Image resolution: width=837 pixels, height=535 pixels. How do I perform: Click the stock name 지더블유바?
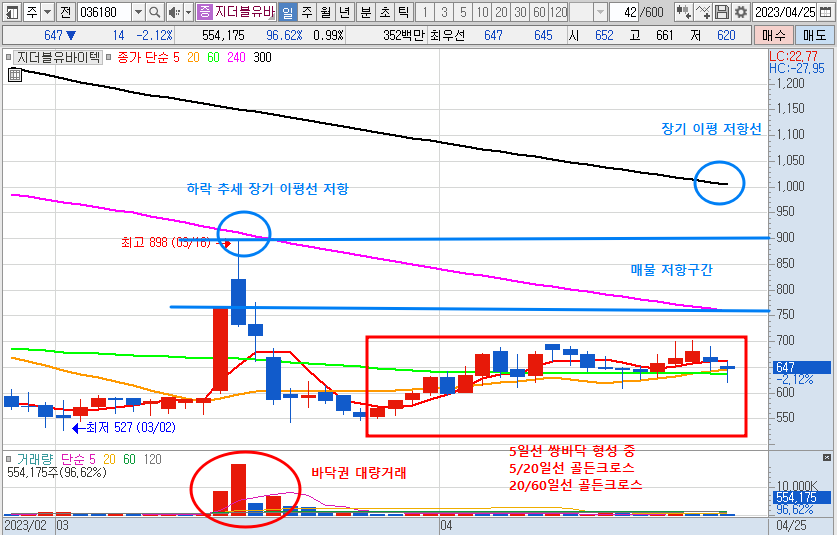click(244, 12)
